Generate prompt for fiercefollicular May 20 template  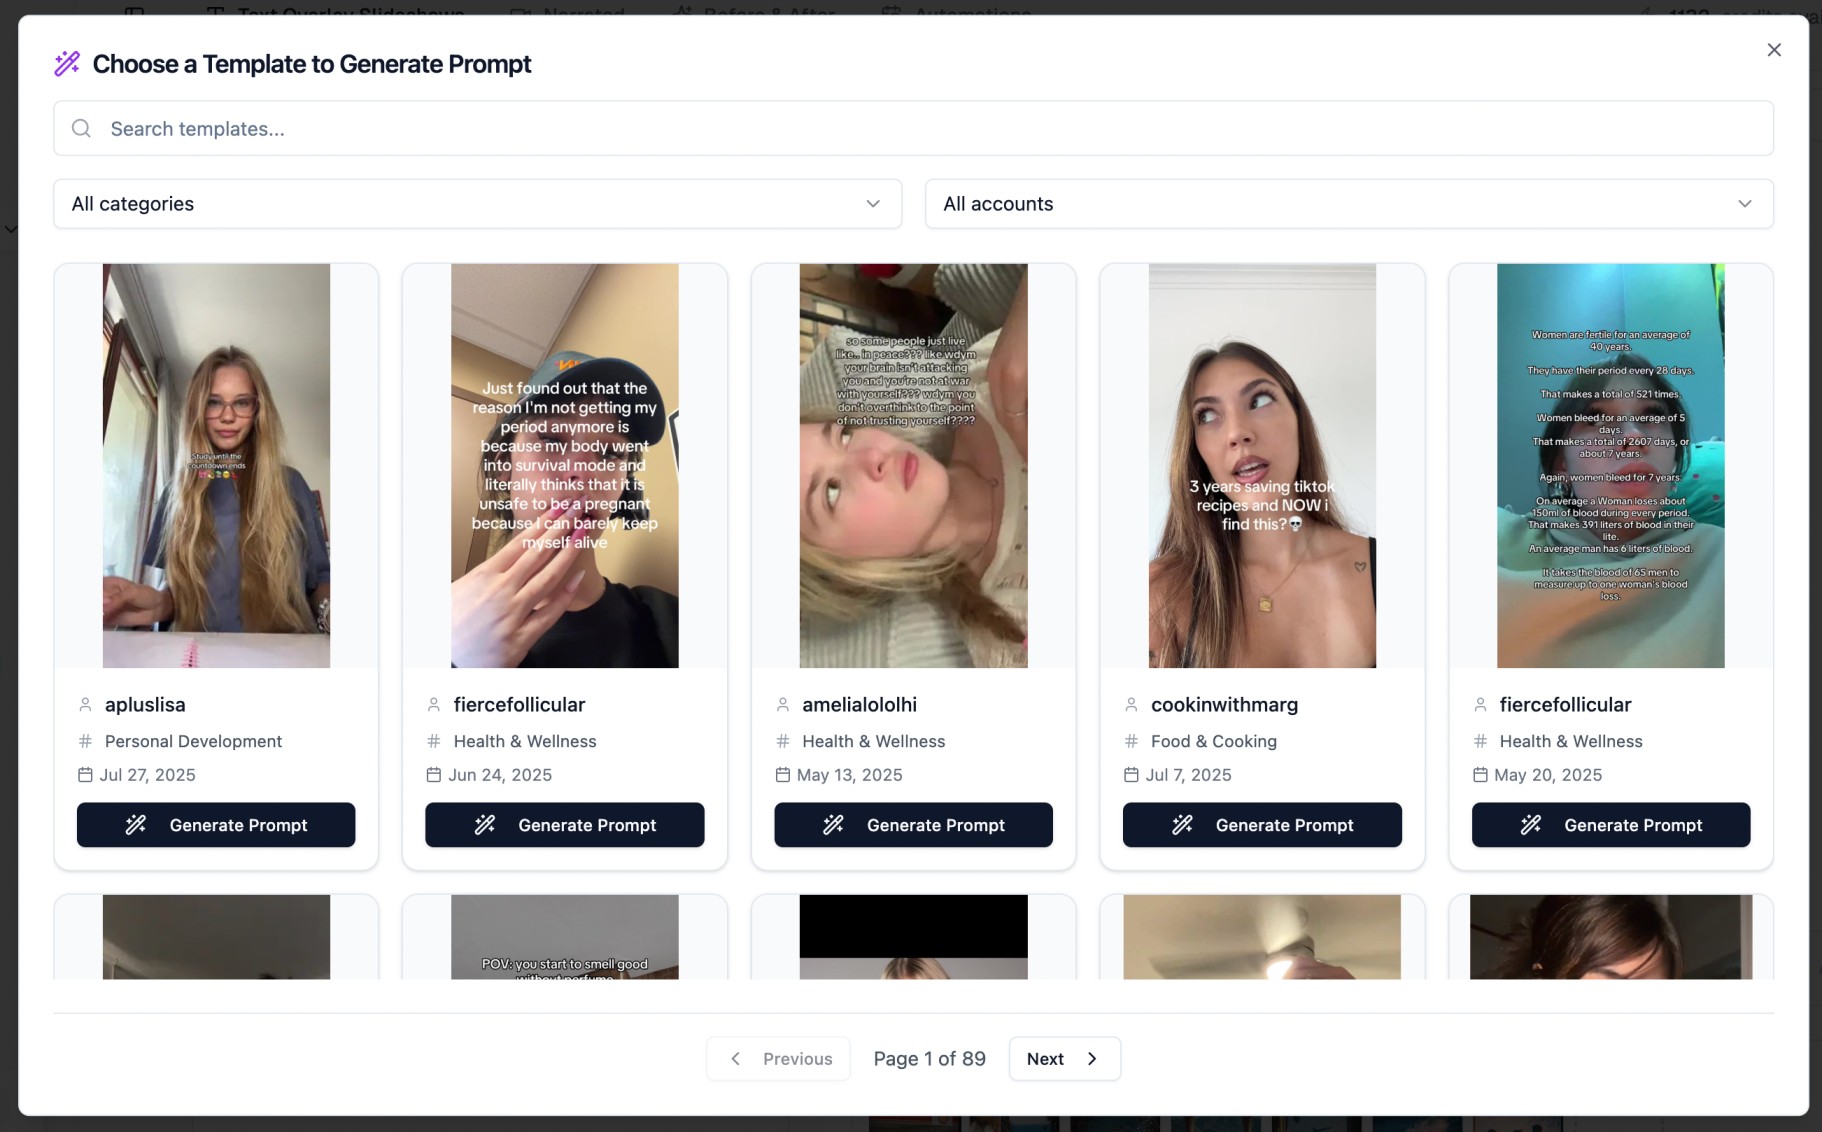coord(1610,825)
